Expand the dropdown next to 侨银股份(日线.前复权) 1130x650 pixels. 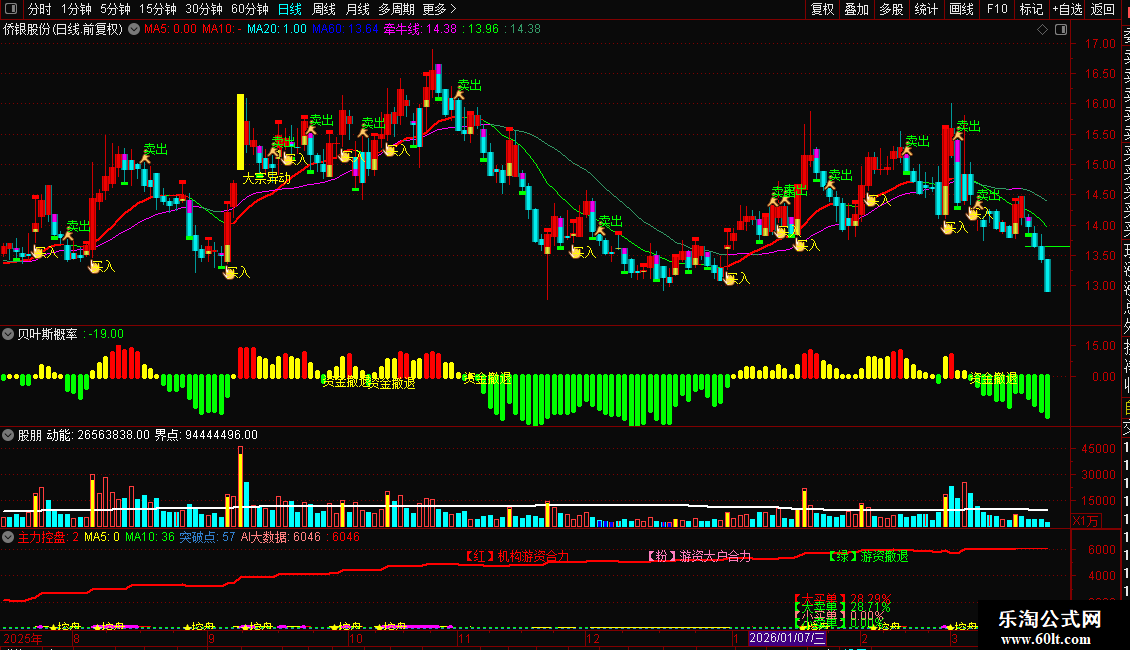[x=134, y=30]
